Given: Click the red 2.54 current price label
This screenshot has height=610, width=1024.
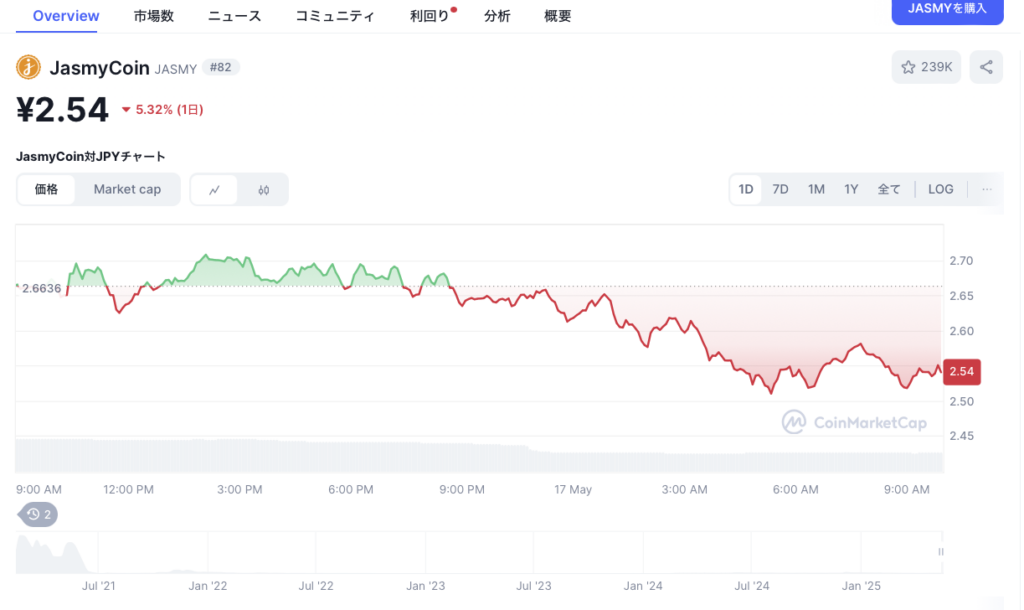Looking at the screenshot, I should [x=962, y=372].
